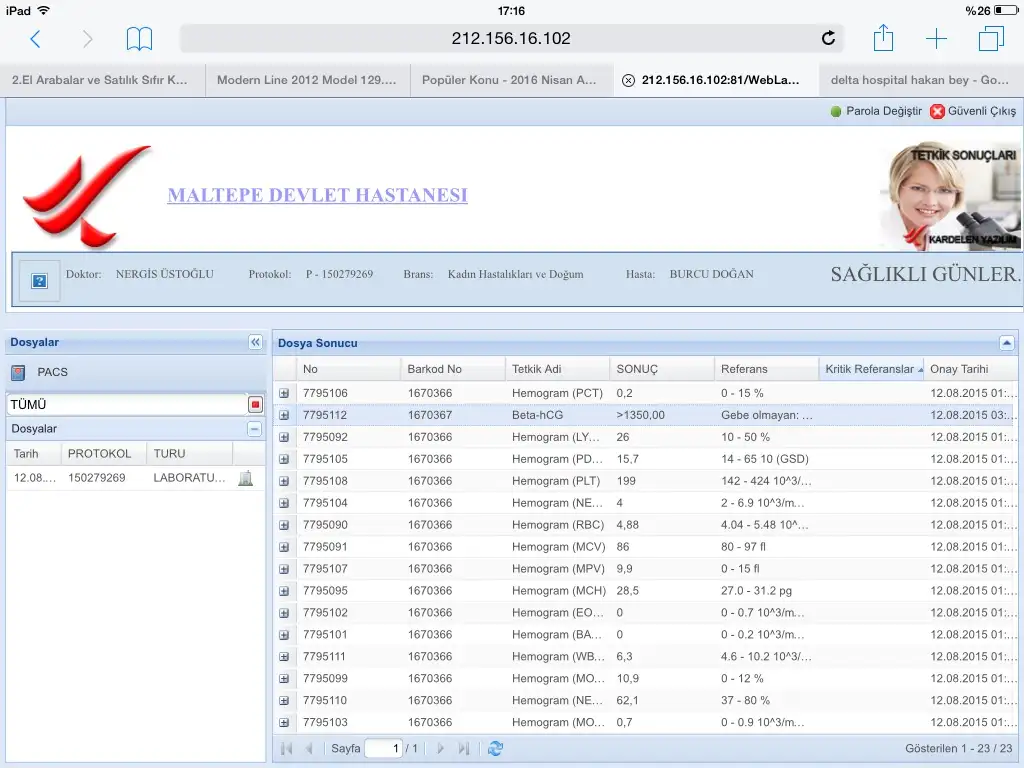
Task: Open Safari bookmarks book icon
Action: [x=139, y=39]
